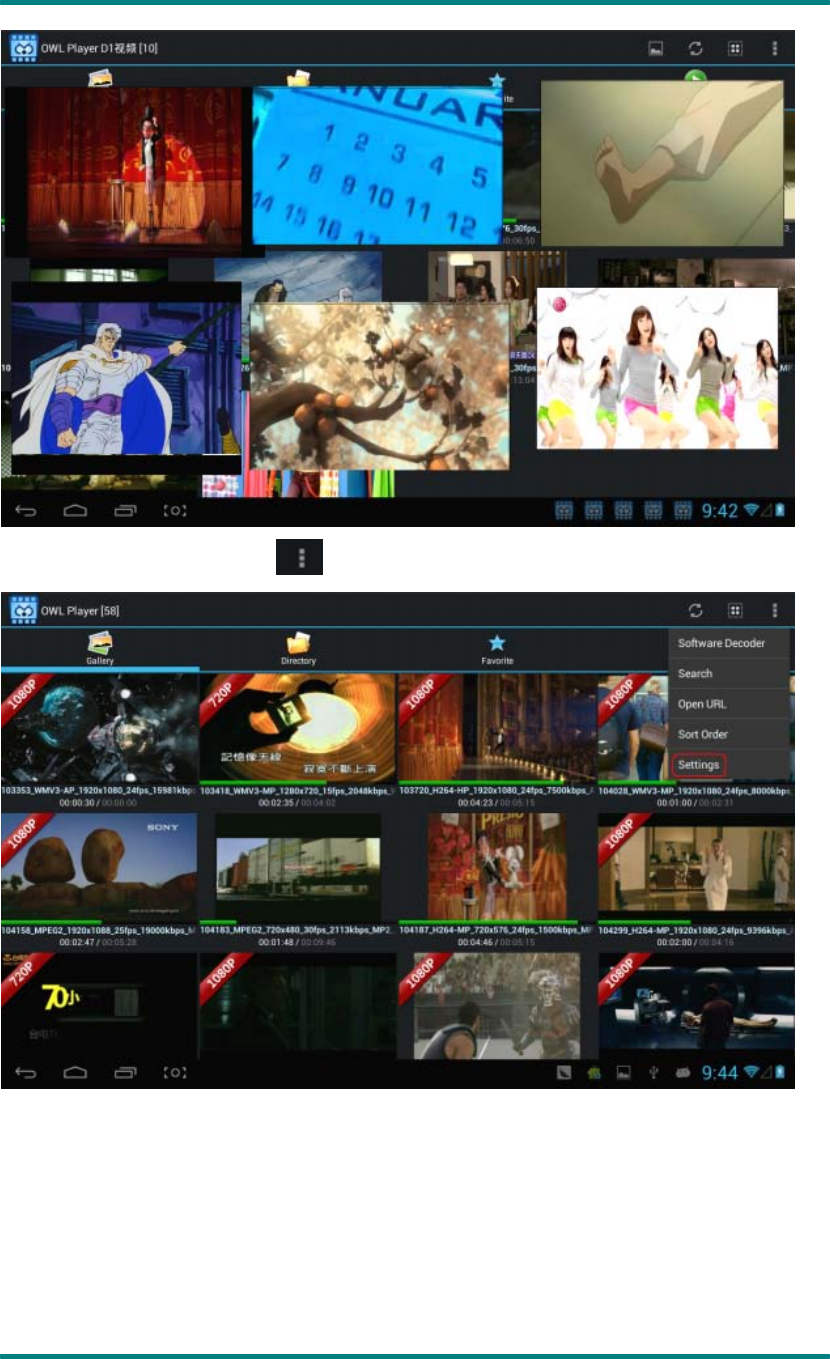Screen dimensions: 830x1359
Task: Click OWL Player [58] app logo
Action: tap(23, 609)
